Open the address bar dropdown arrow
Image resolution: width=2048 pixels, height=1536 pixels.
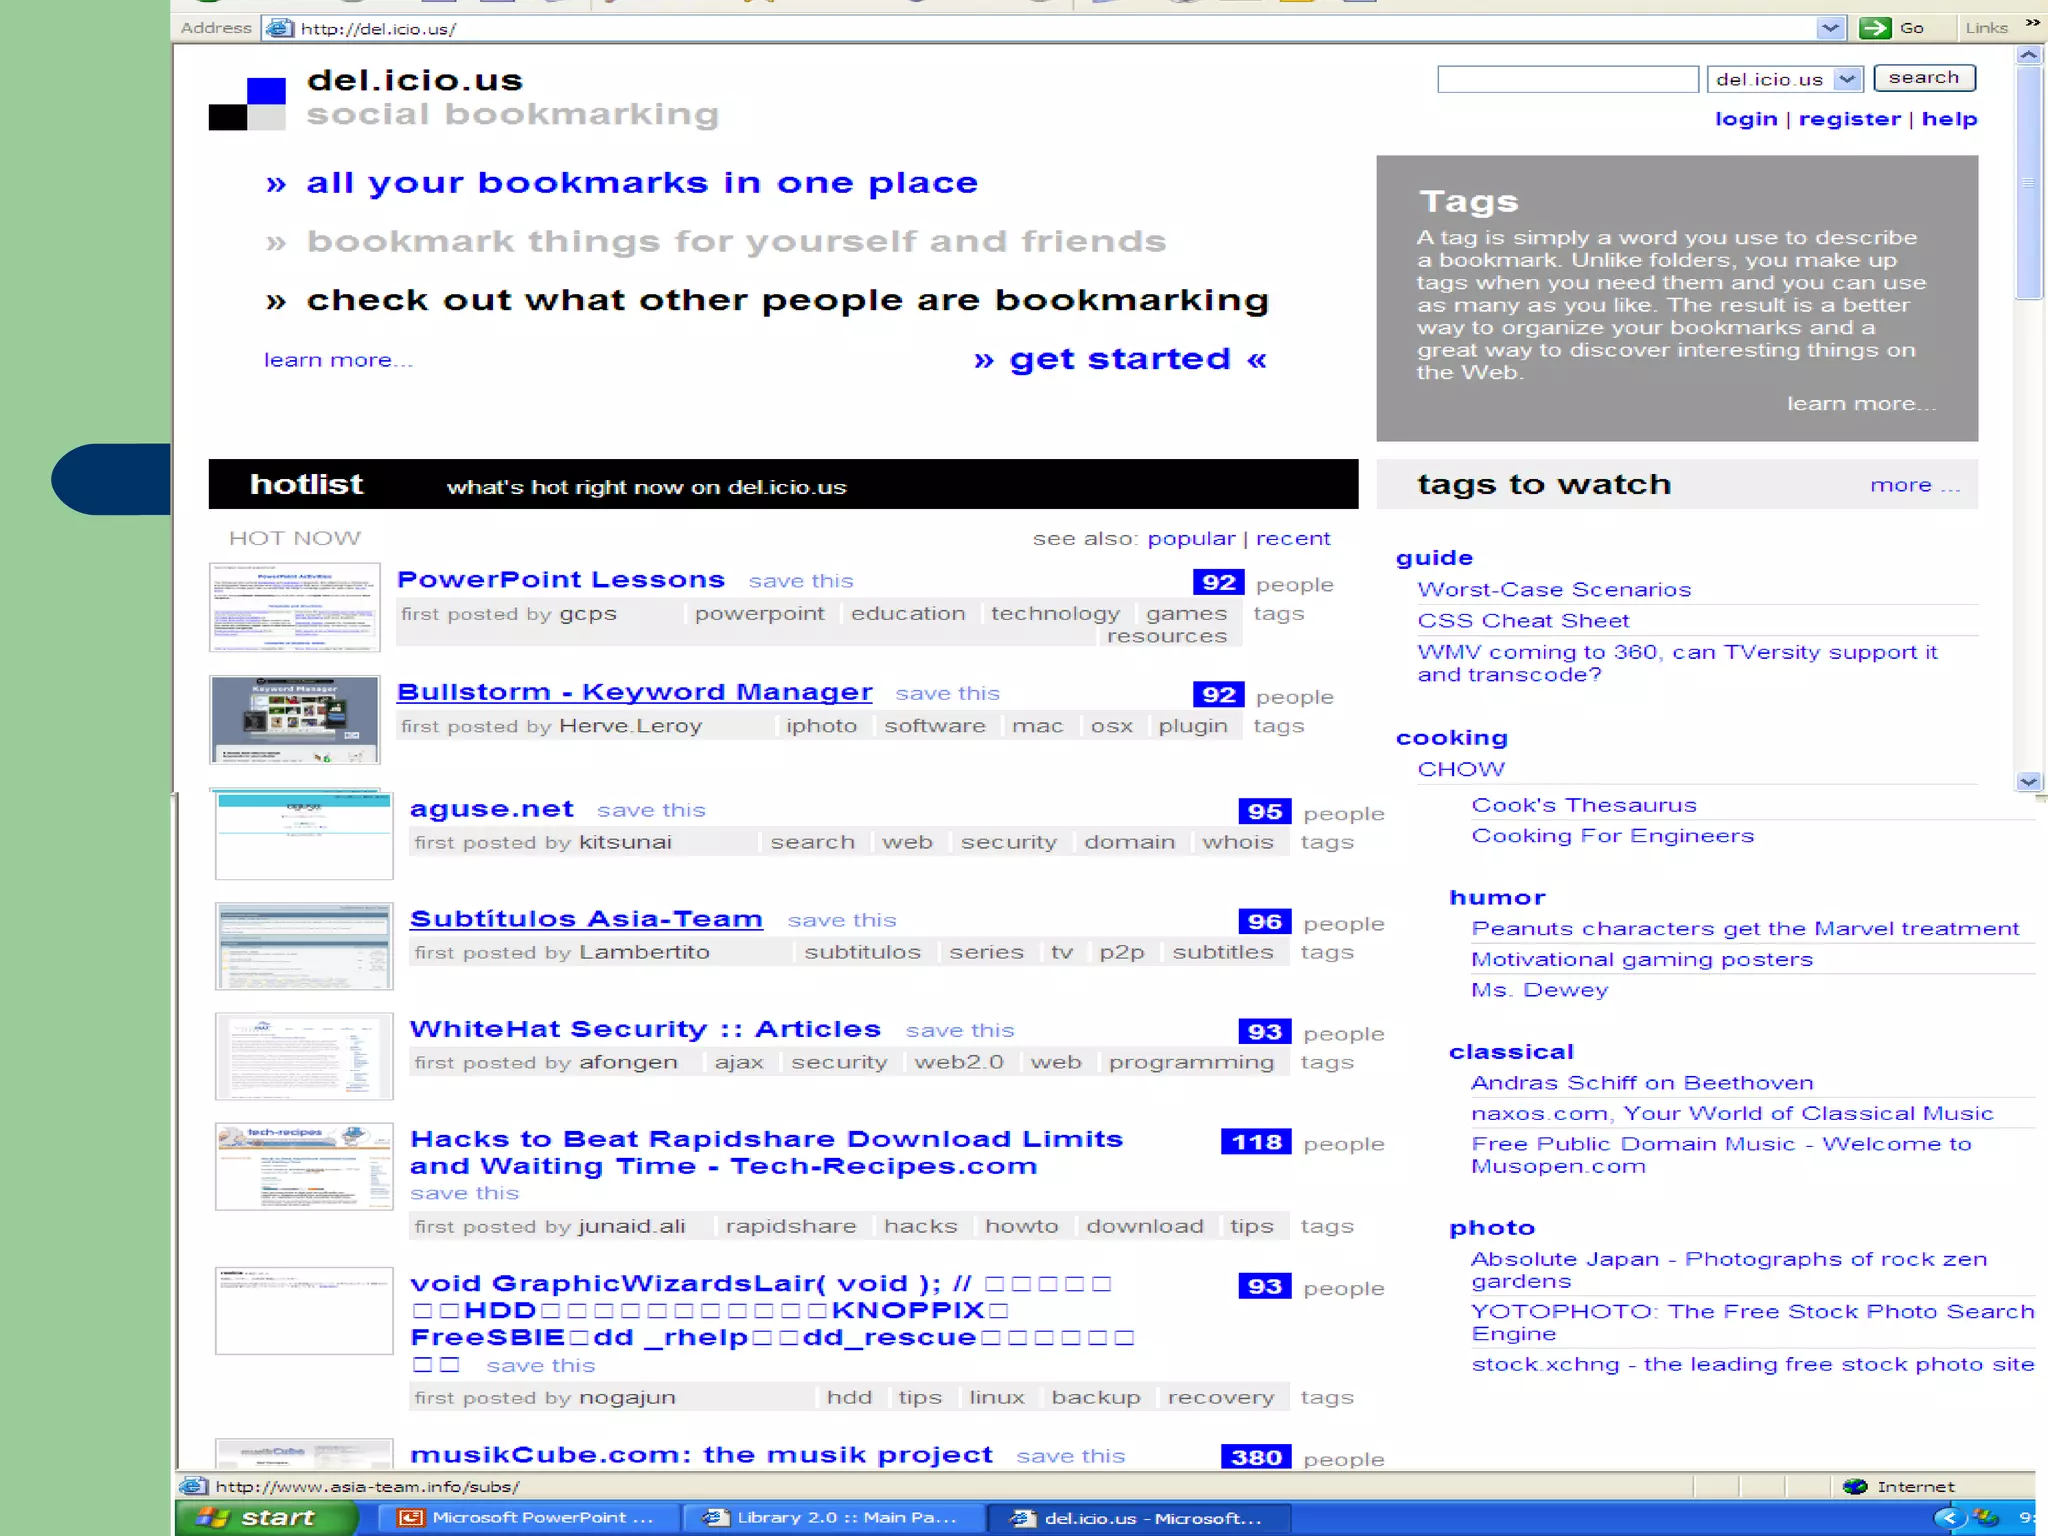pos(1829,28)
